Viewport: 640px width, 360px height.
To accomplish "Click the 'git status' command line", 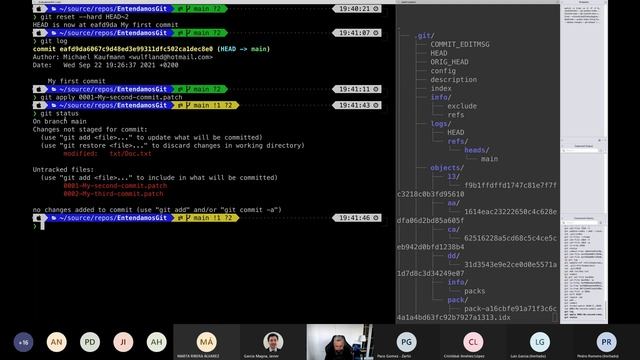I will (59, 113).
